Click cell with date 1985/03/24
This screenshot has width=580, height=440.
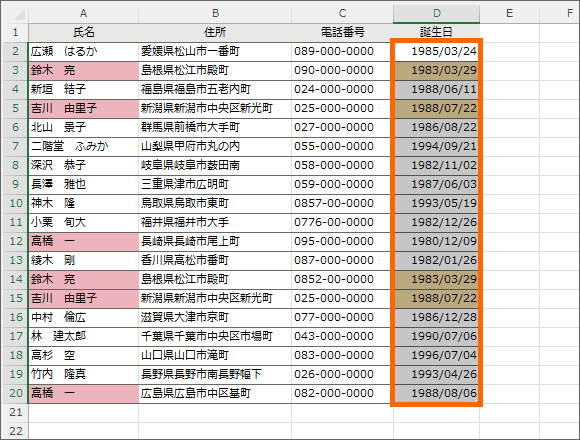pos(436,51)
